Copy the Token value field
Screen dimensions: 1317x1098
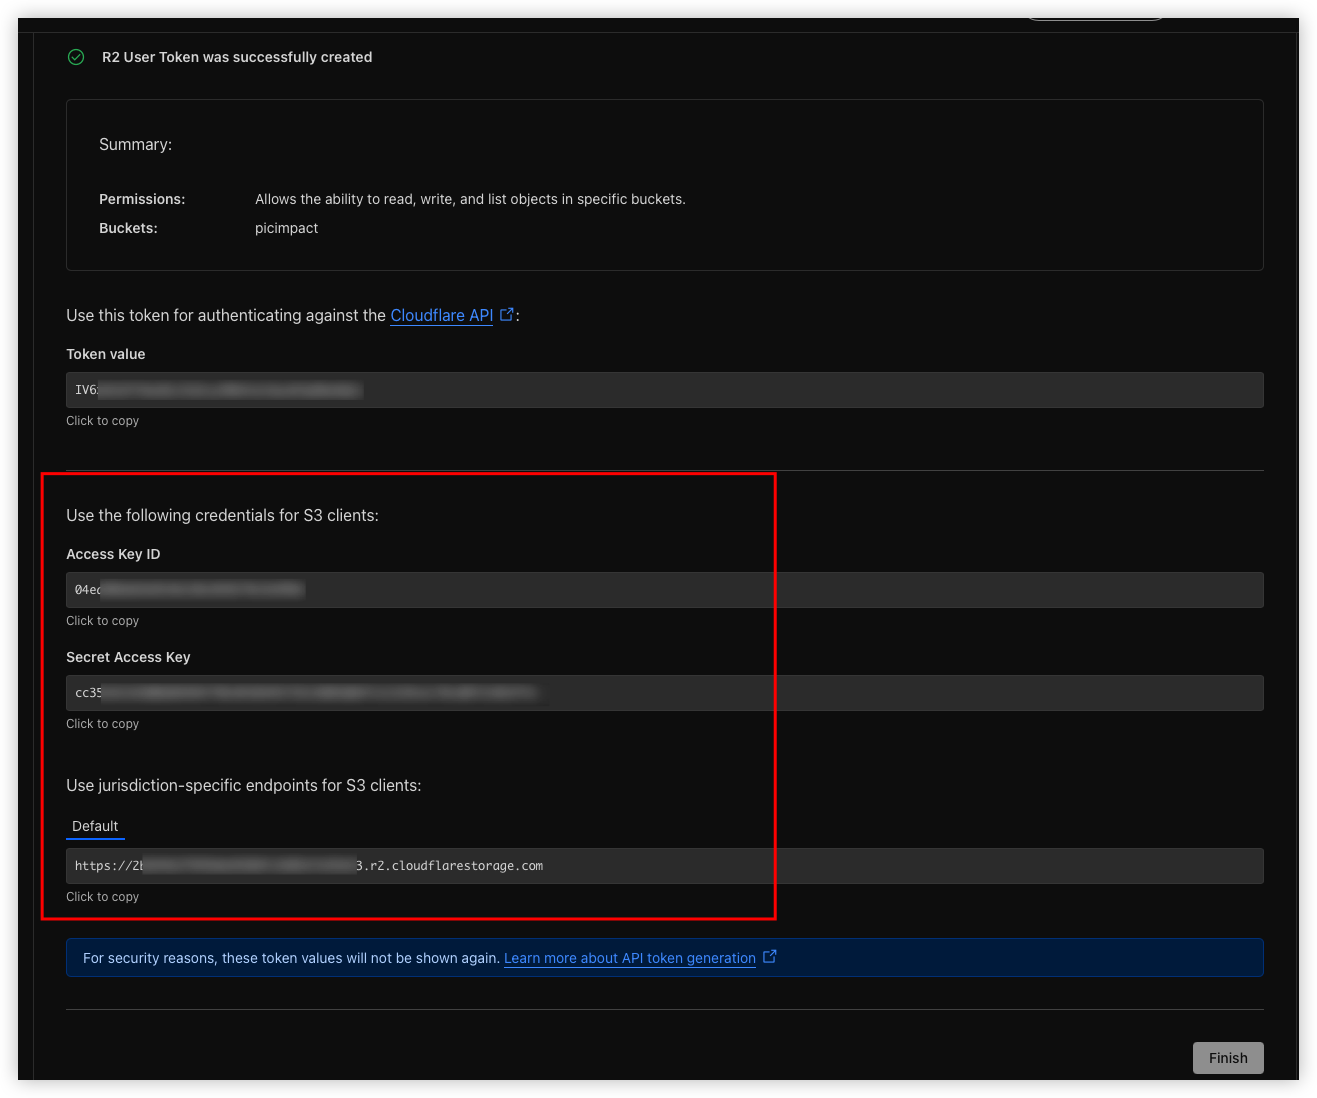click(664, 390)
